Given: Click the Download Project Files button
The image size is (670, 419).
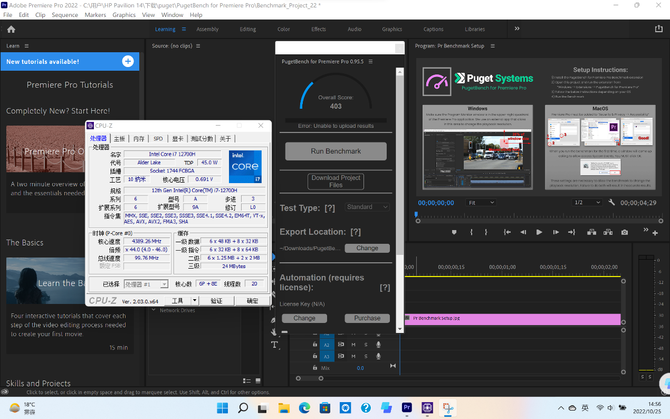Looking at the screenshot, I should point(336,181).
